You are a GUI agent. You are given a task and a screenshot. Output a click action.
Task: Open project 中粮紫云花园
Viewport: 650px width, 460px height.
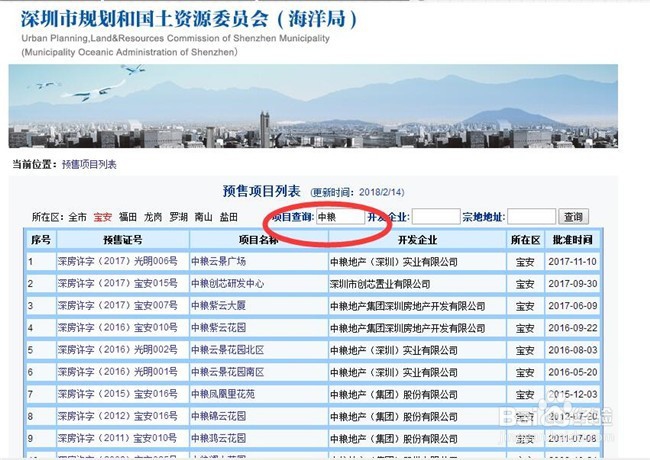pos(218,327)
